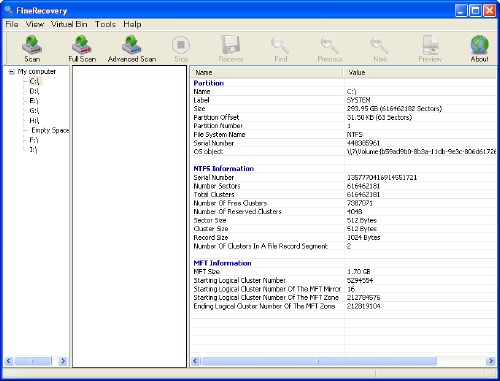
Task: Select Number Of Free Clusters row
Action: click(343, 203)
